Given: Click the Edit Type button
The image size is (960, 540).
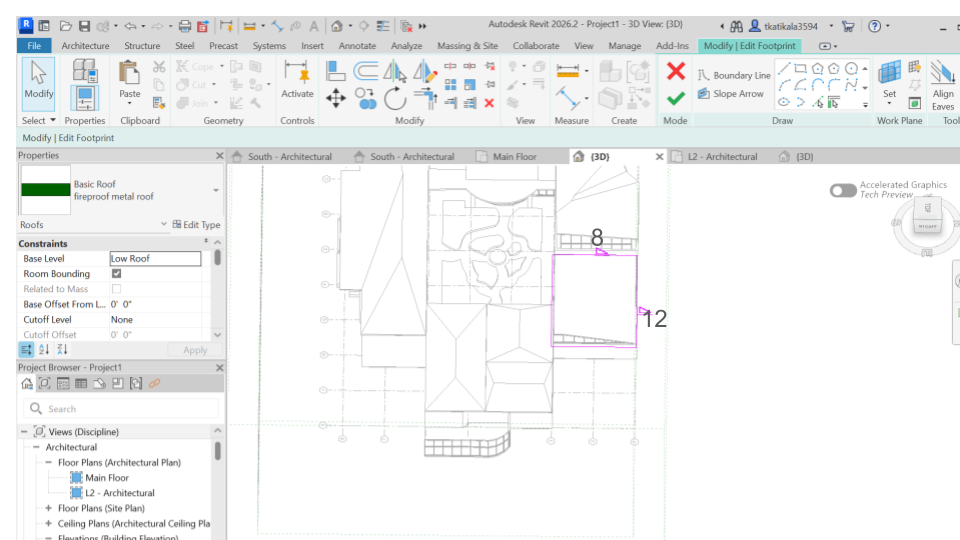Looking at the screenshot, I should (196, 225).
